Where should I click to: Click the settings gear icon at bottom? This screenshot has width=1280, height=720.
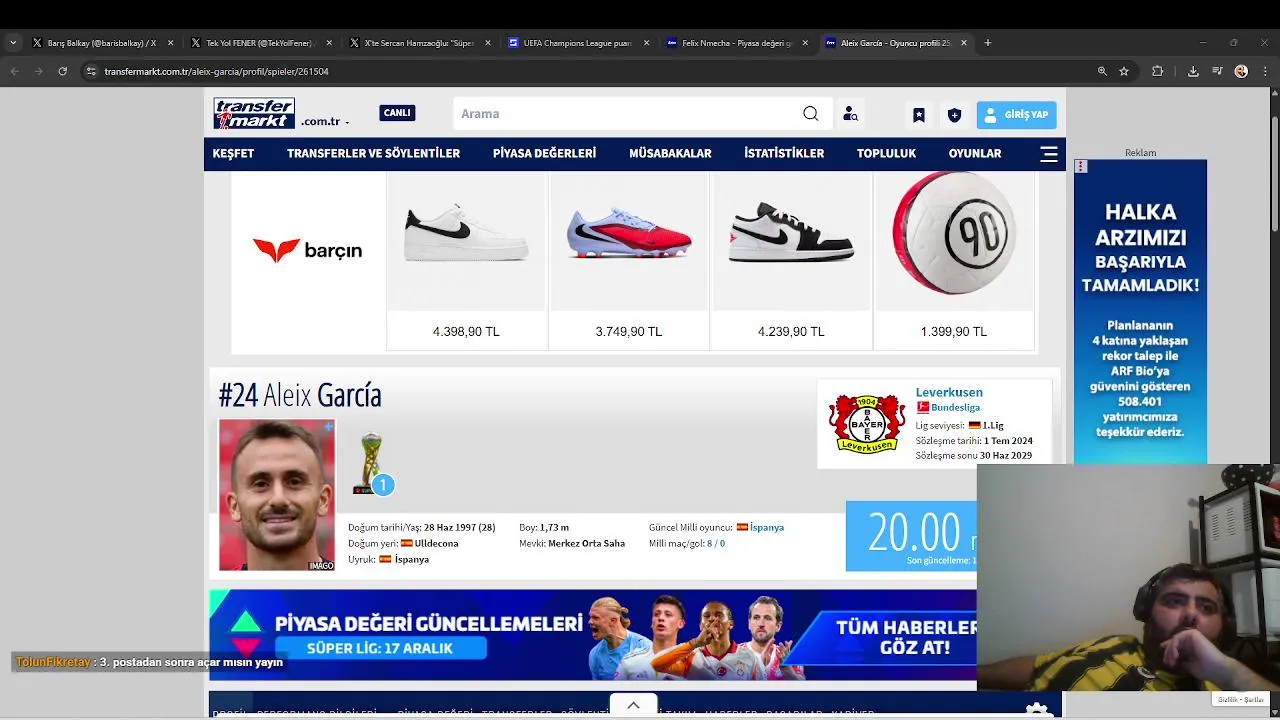click(1037, 709)
